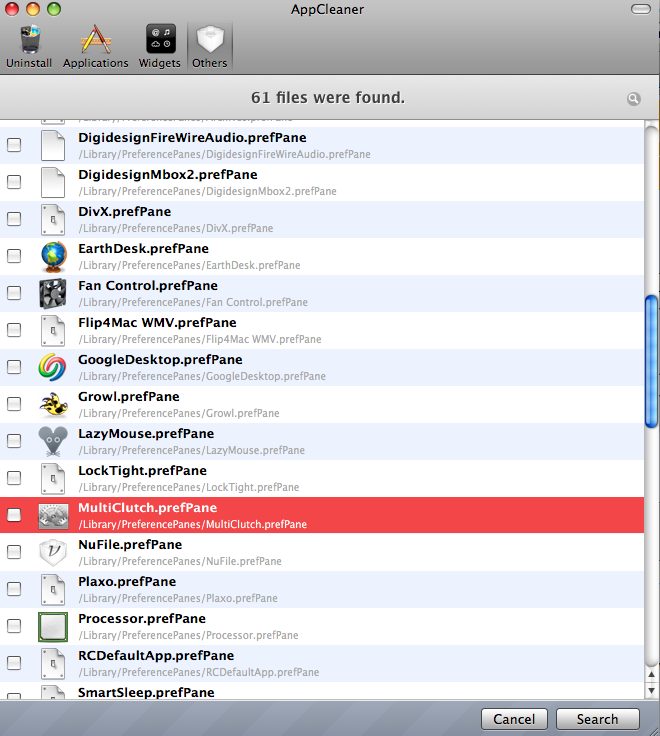Click the path /Library/PreferencePanes/NuFile.prefPane
Viewport: 660px width, 736px height.
point(180,561)
